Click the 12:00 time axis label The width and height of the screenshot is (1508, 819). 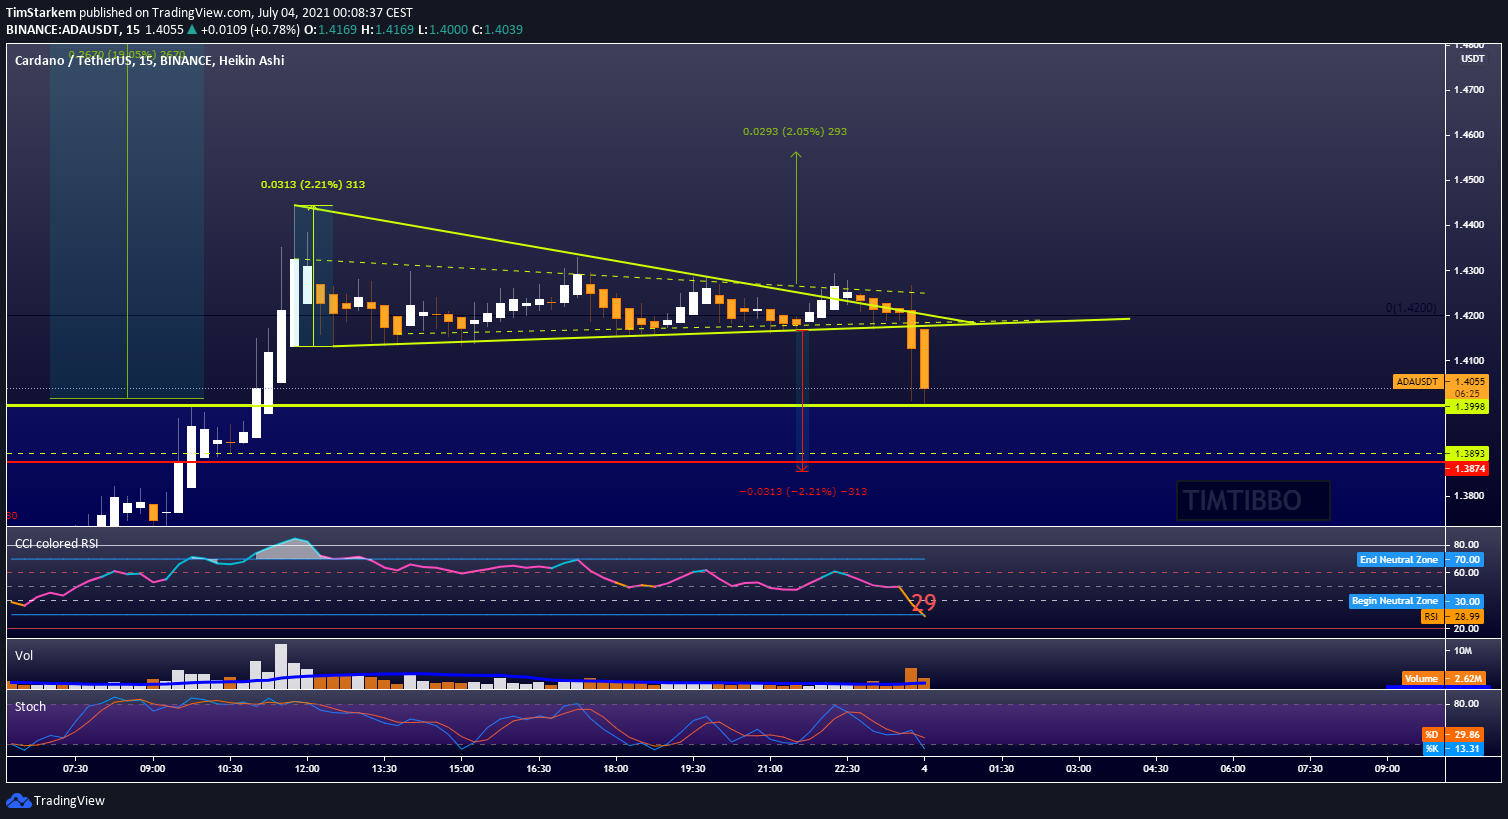[x=307, y=769]
